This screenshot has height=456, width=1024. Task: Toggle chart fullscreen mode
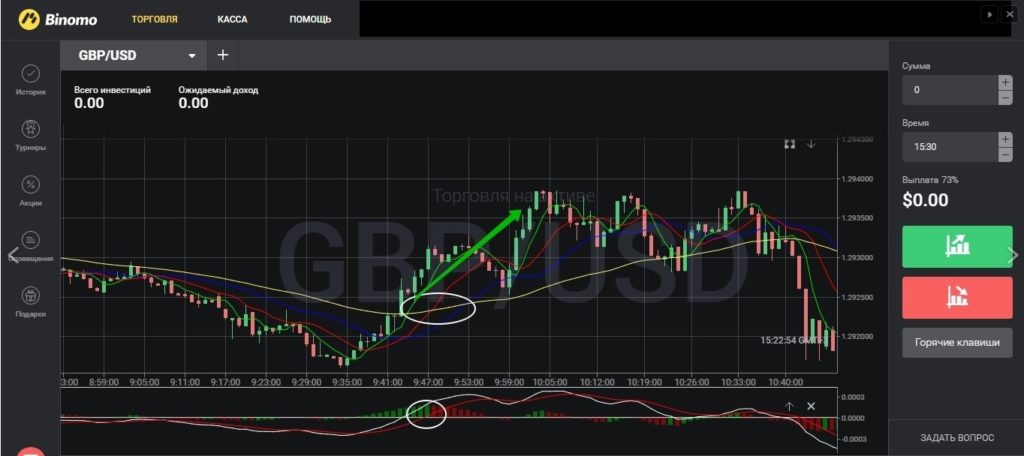(790, 144)
